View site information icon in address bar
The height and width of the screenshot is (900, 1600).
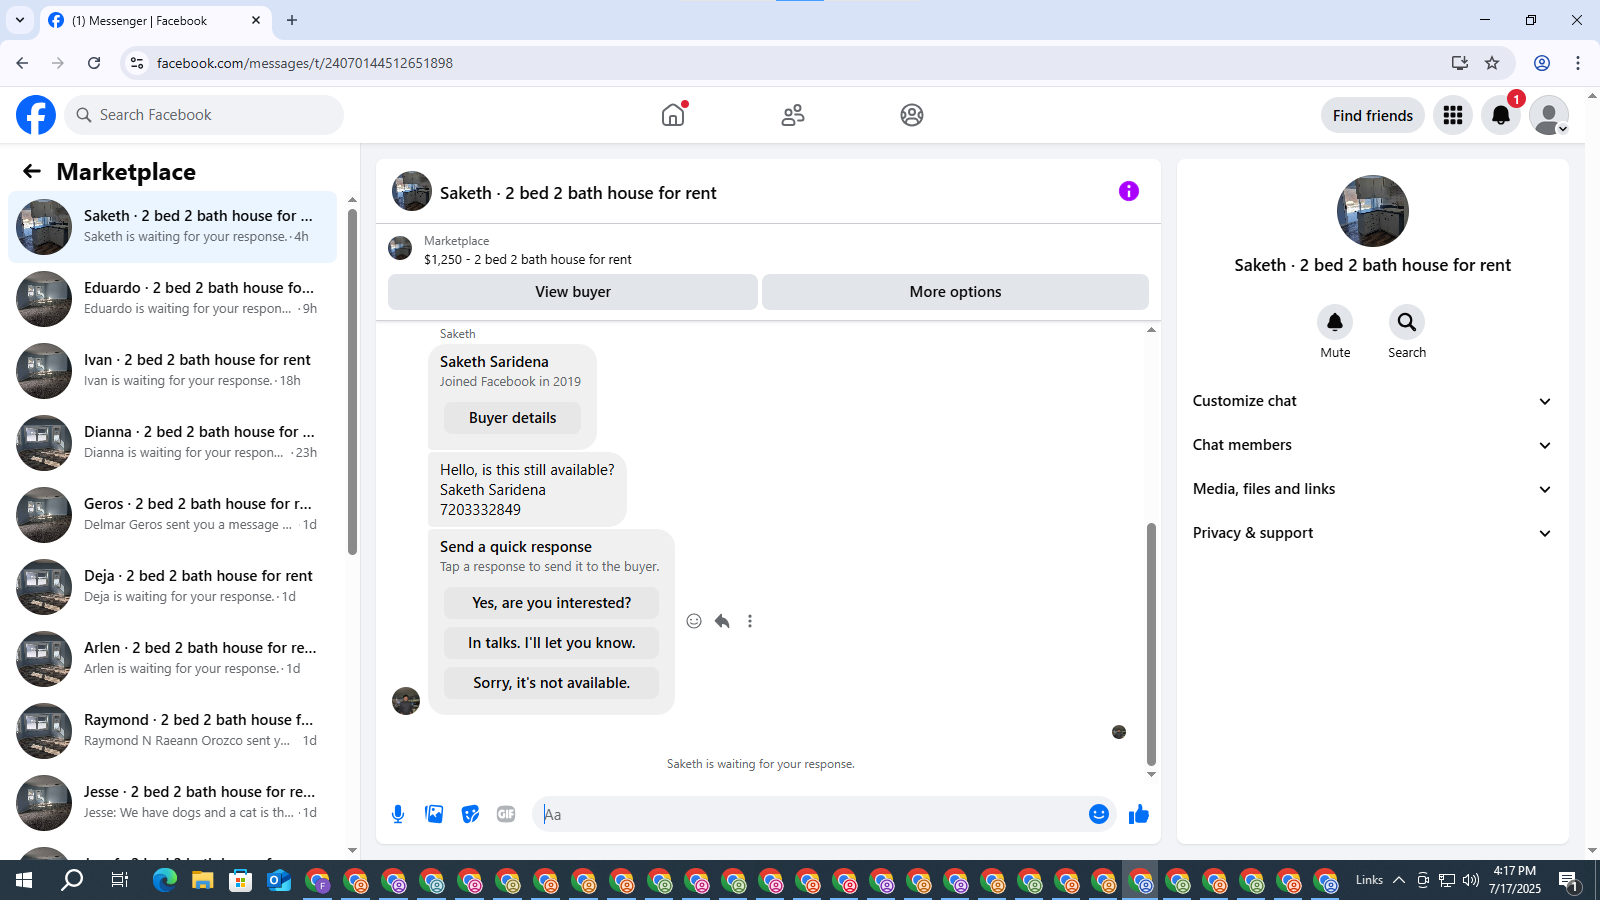137,63
